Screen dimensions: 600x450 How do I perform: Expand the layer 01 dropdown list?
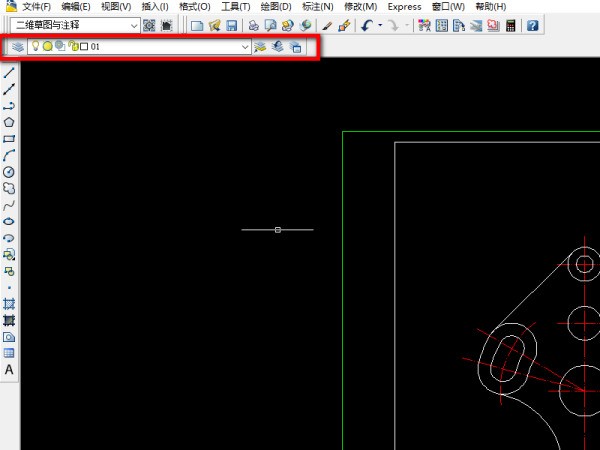click(x=245, y=47)
